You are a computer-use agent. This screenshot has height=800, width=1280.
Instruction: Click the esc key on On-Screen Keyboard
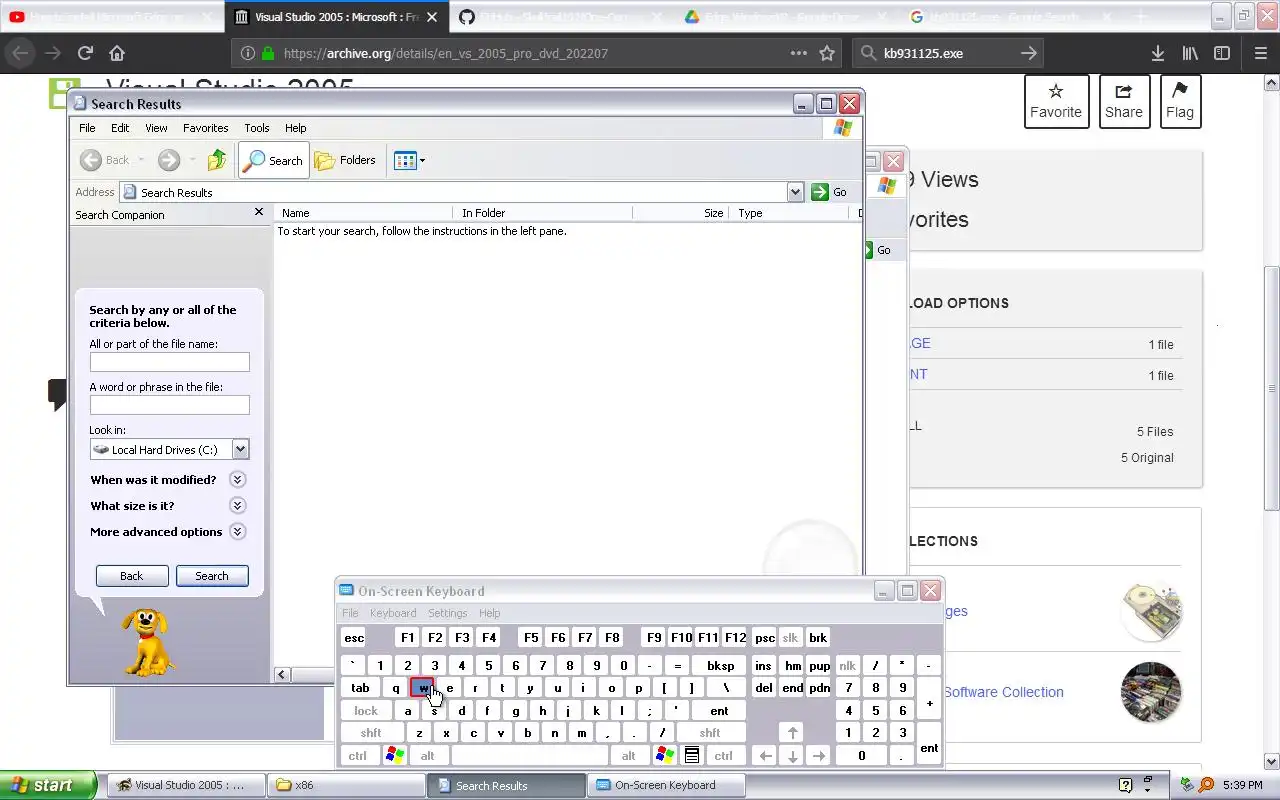354,638
